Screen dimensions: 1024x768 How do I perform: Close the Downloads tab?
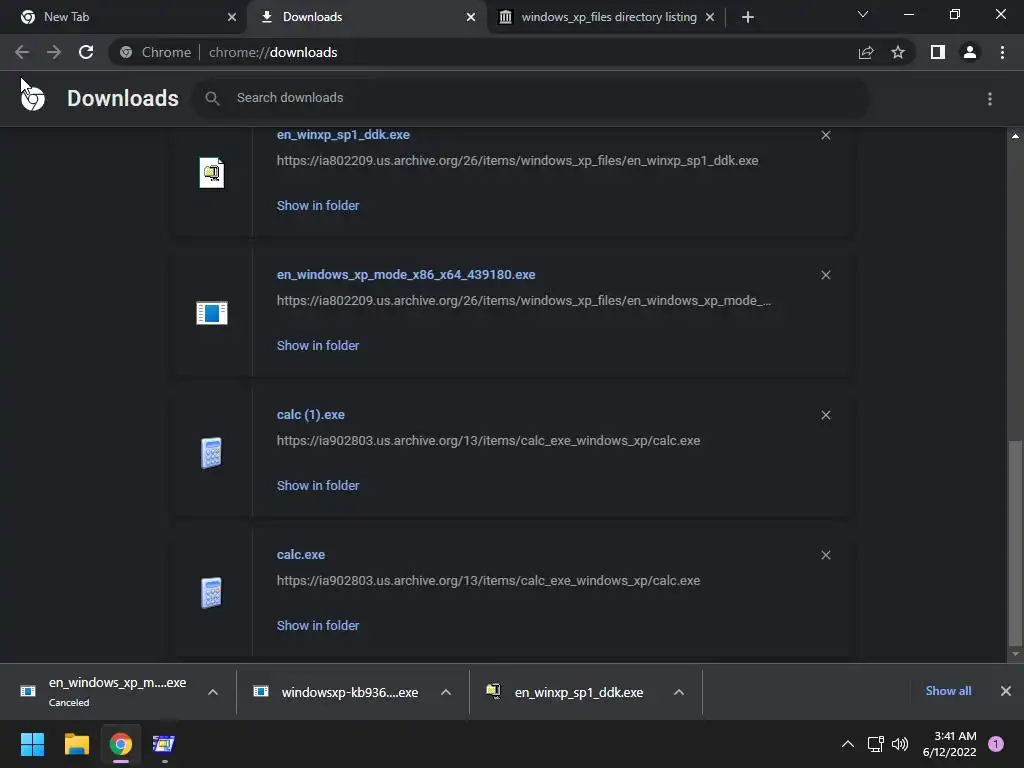471,17
